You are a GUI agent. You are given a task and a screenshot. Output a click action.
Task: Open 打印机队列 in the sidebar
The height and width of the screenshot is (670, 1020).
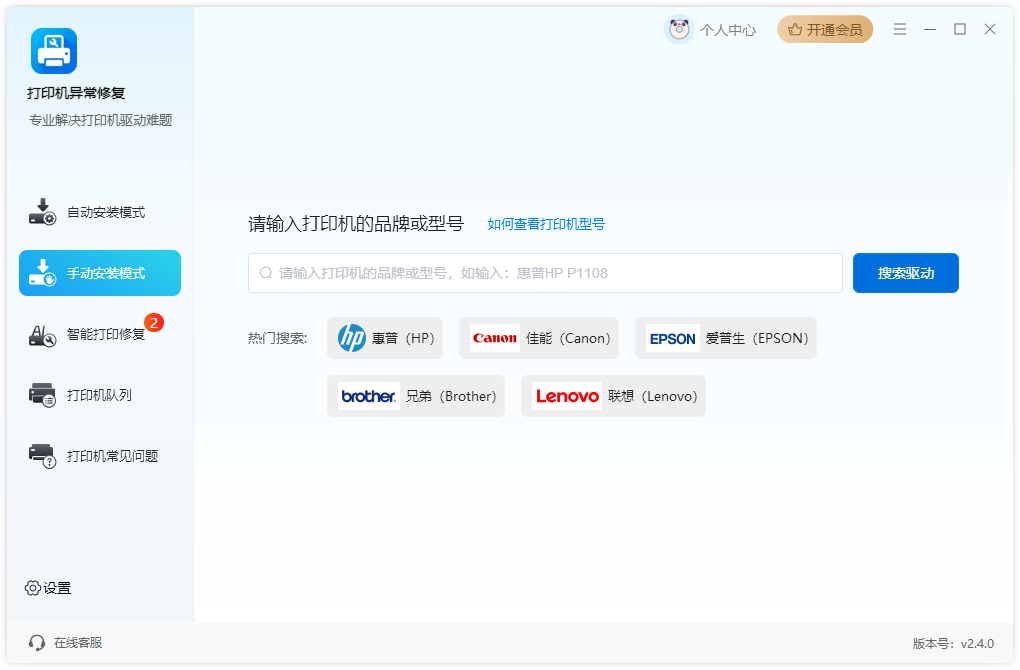[x=100, y=395]
